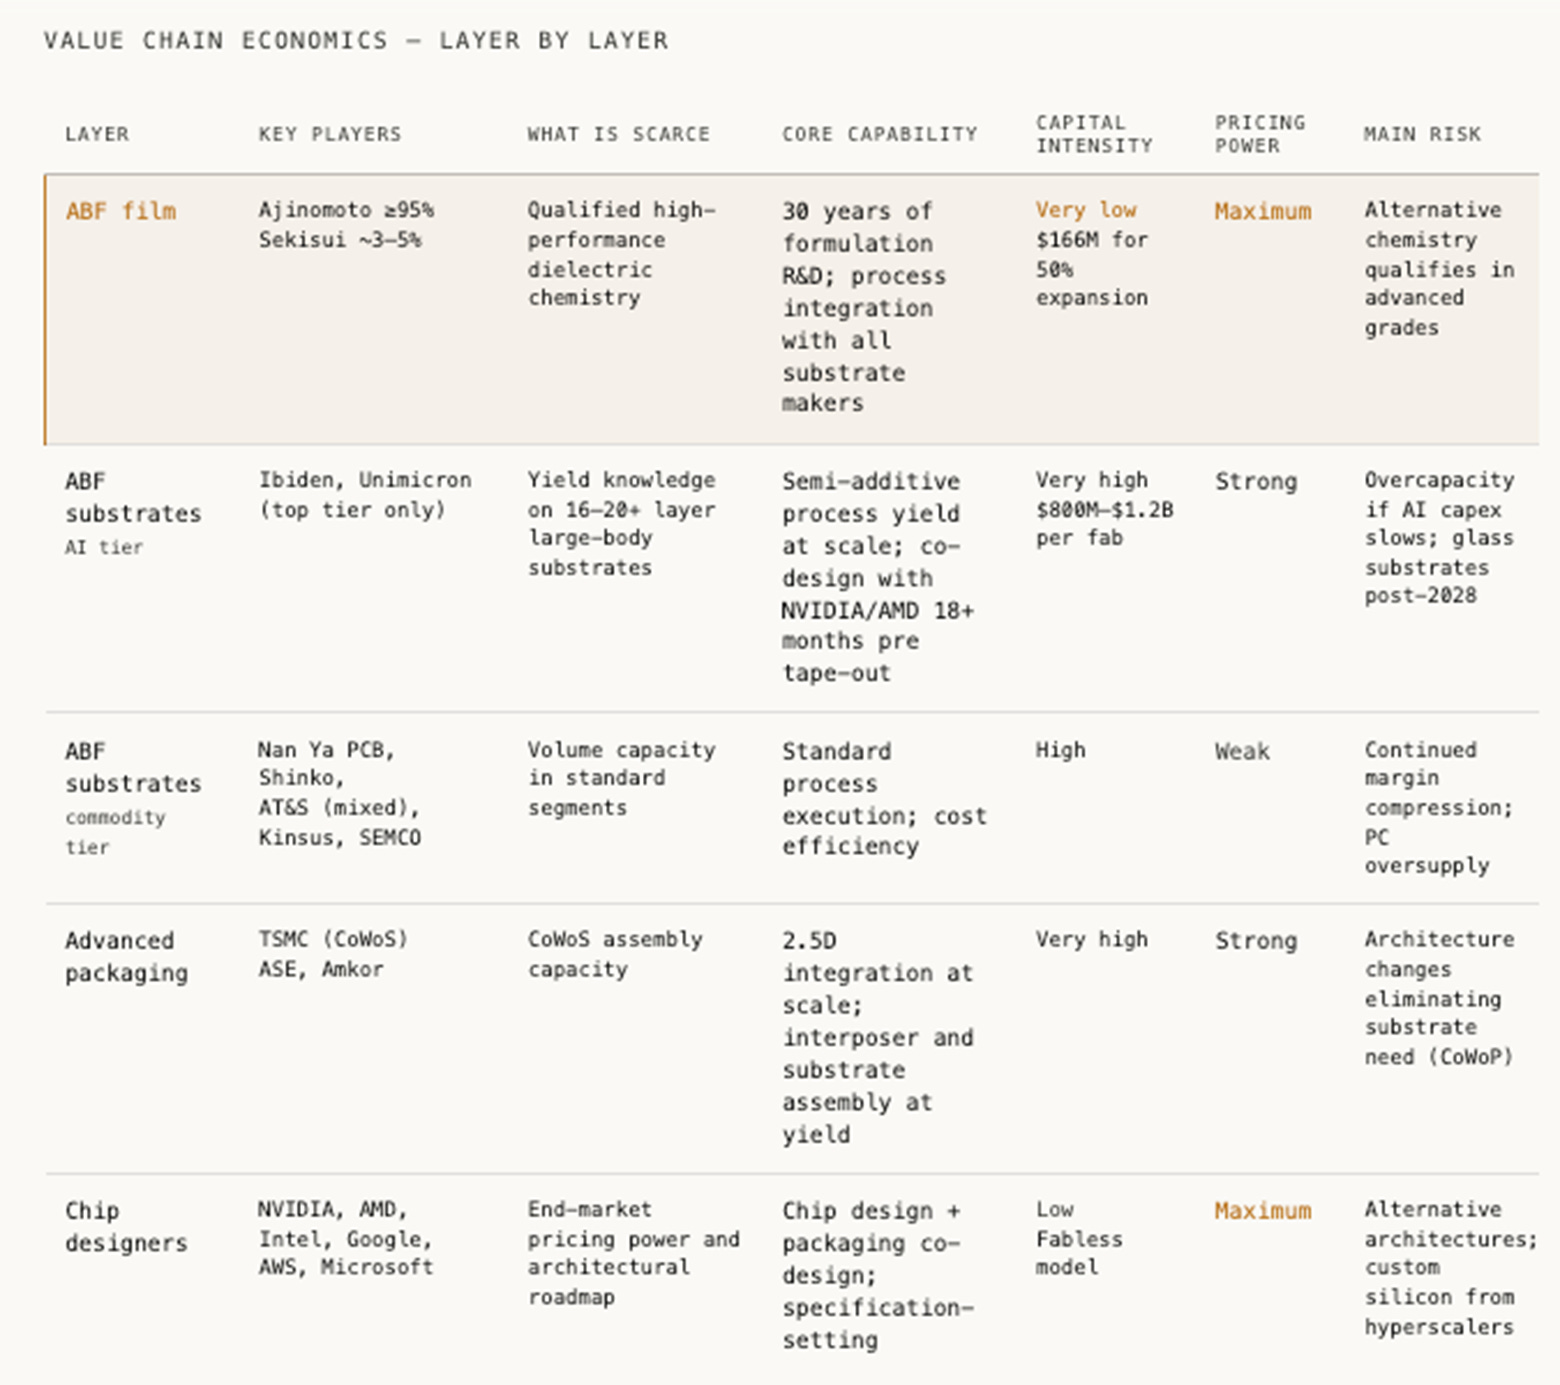
Task: Select the 'Weak' pricing power cell
Action: (x=1242, y=751)
